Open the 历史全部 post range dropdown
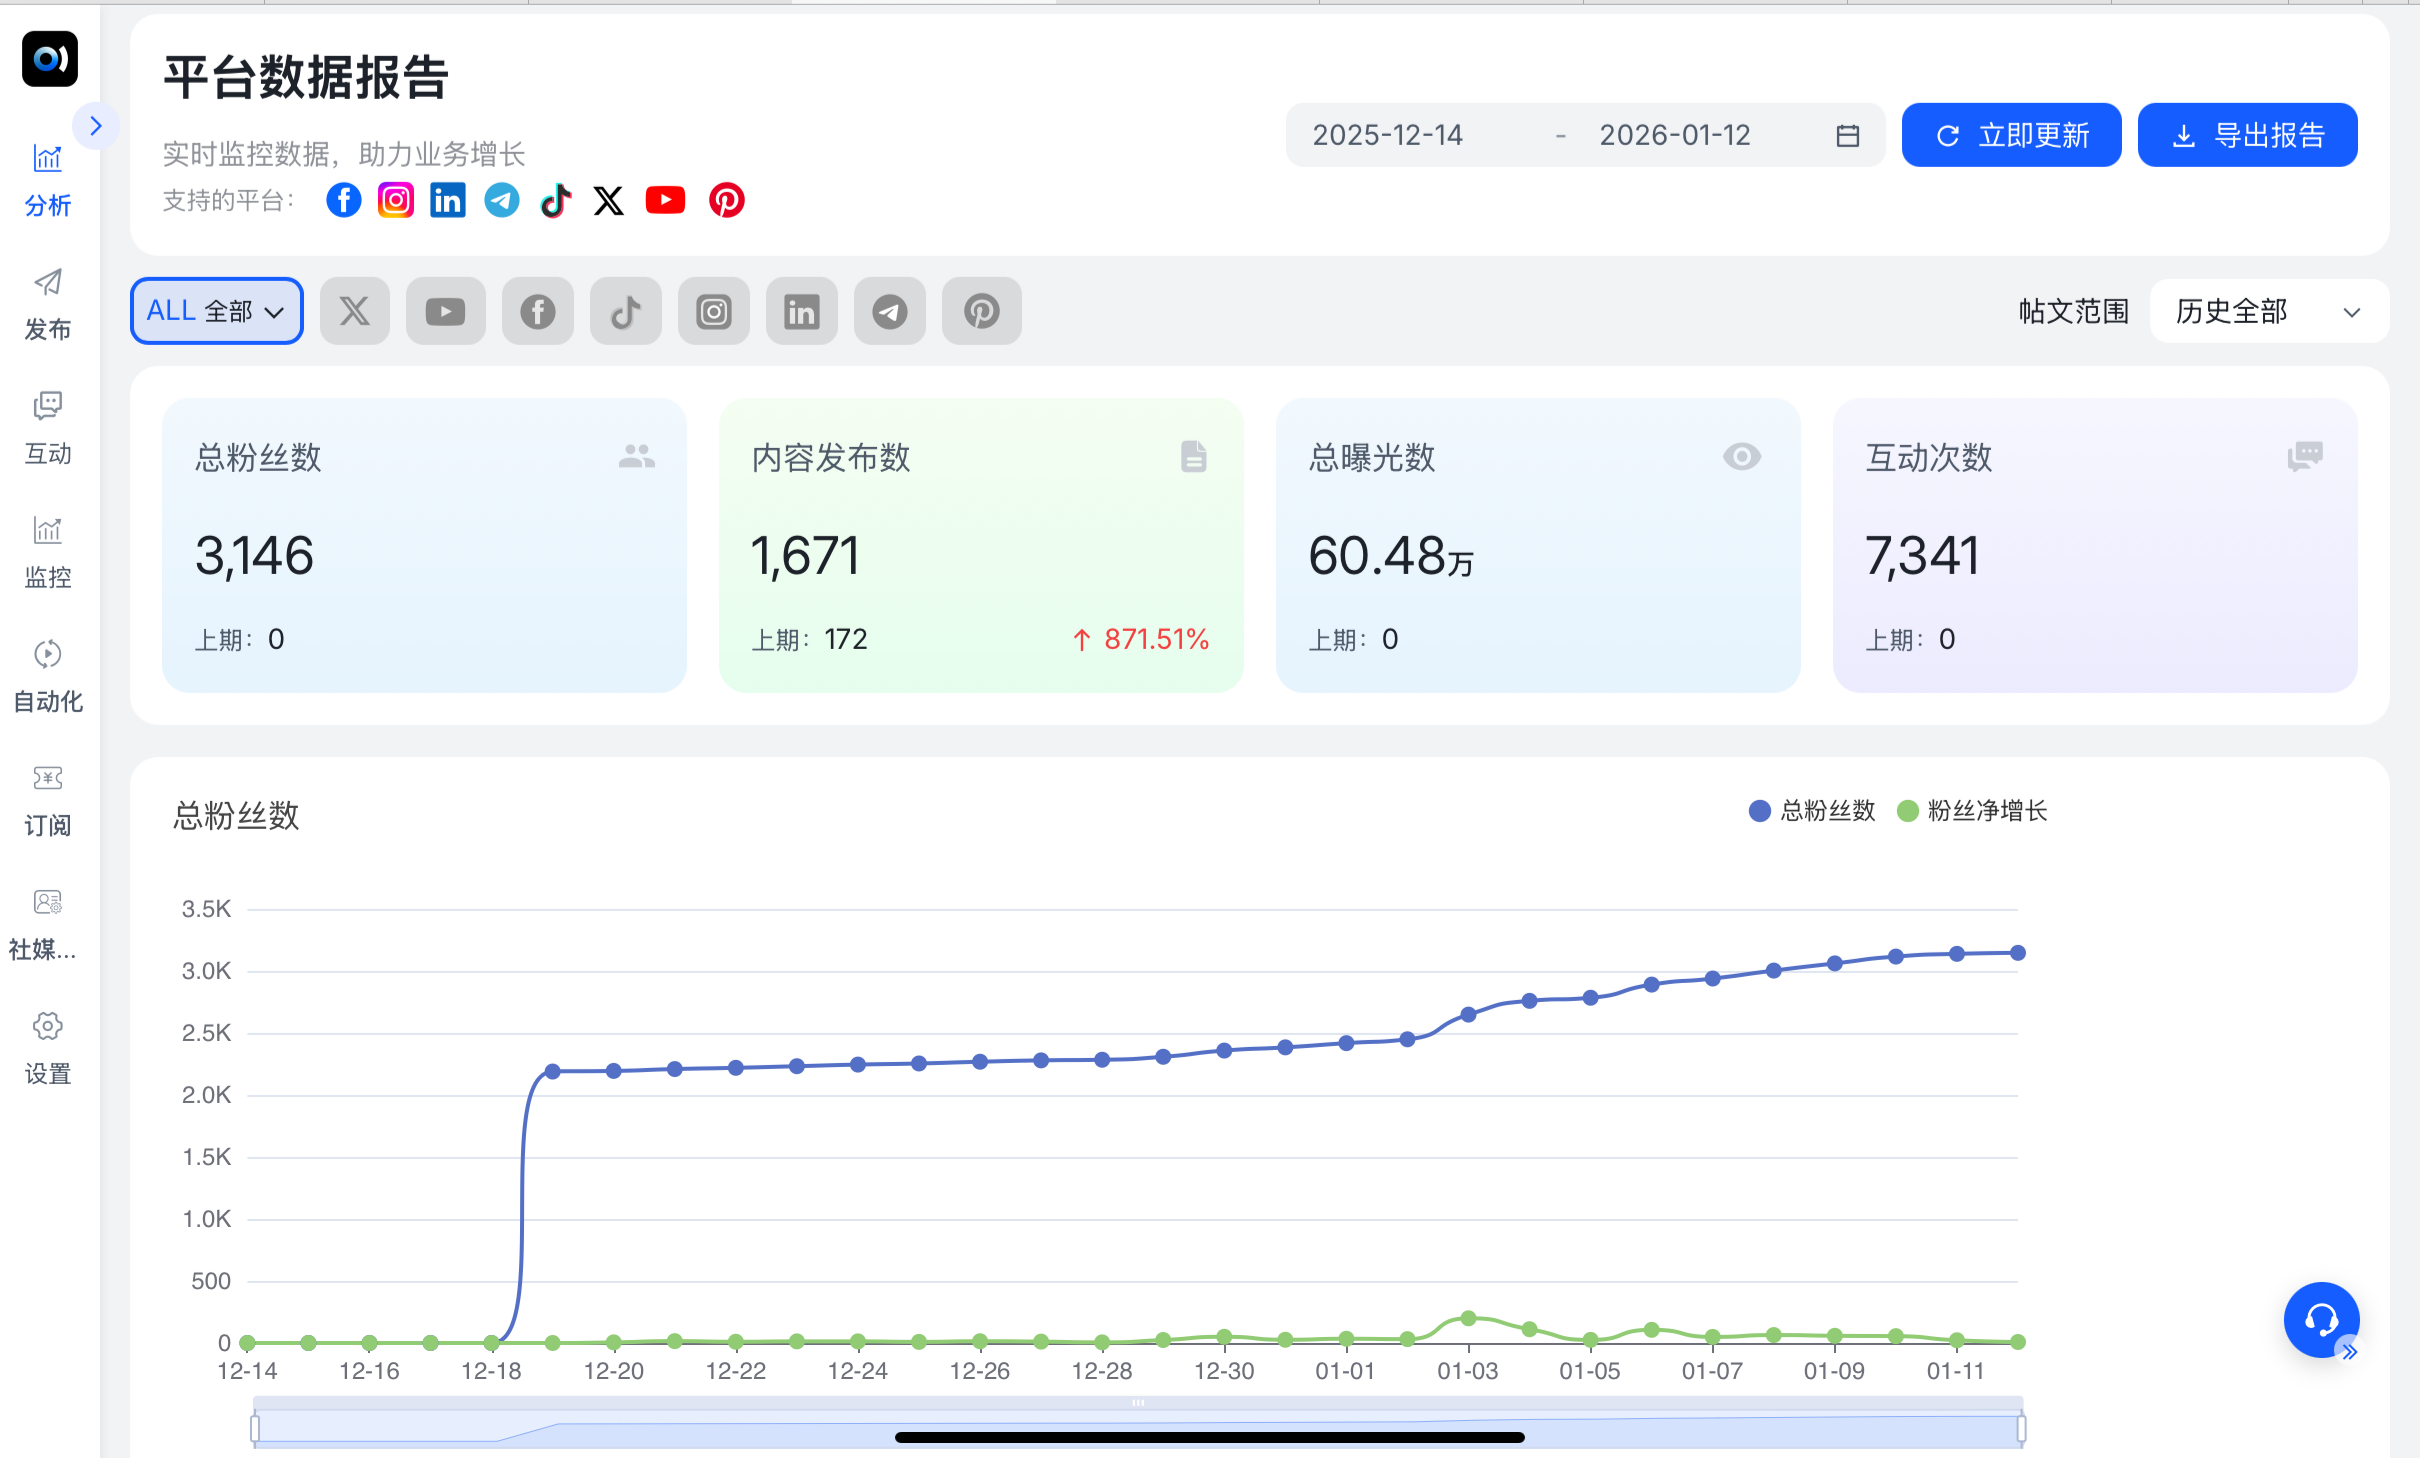The height and width of the screenshot is (1458, 2420). click(x=2268, y=311)
